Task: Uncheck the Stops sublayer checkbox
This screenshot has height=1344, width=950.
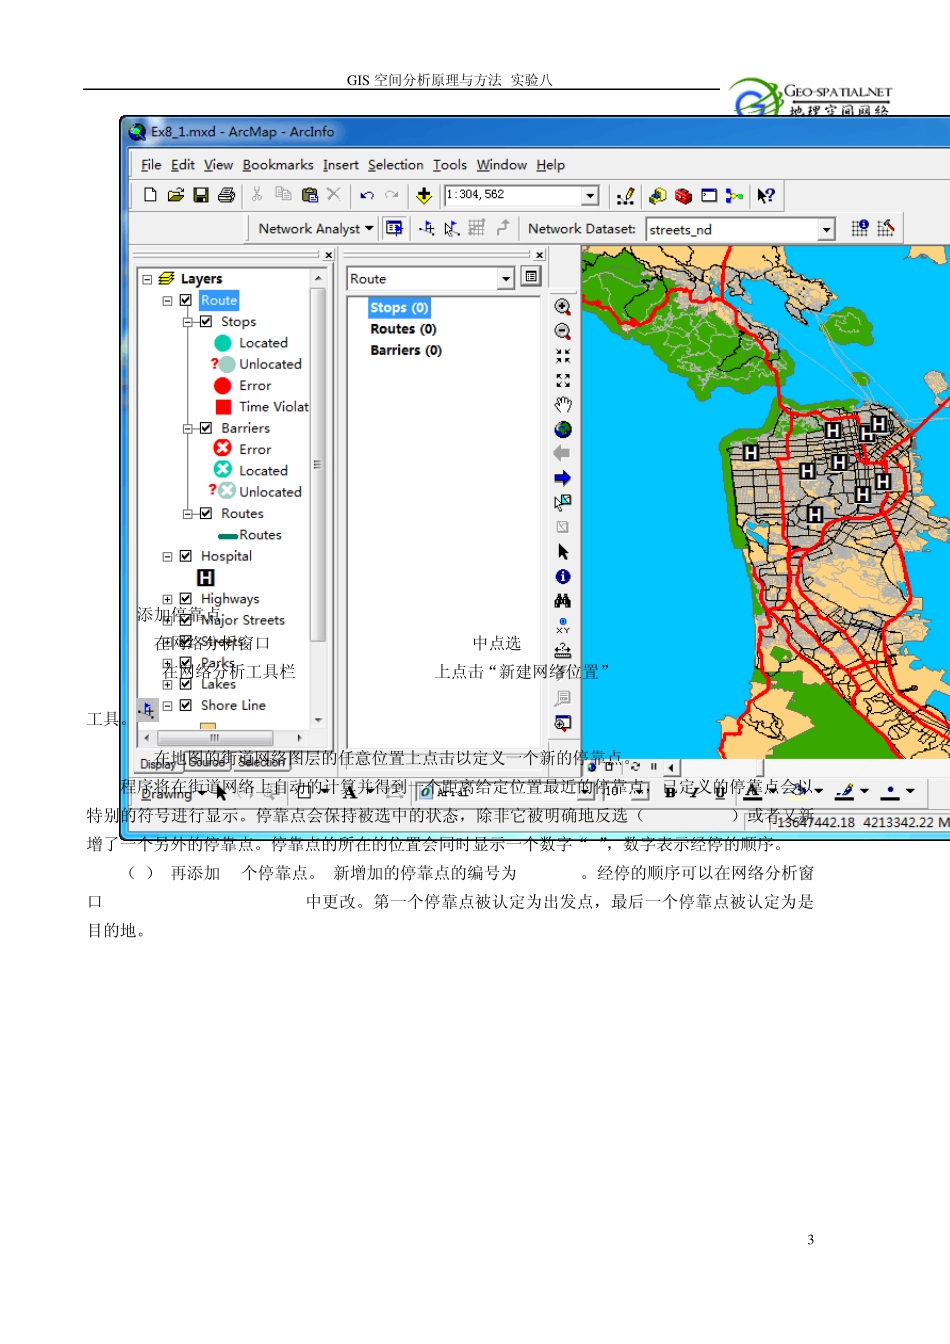Action: [206, 321]
